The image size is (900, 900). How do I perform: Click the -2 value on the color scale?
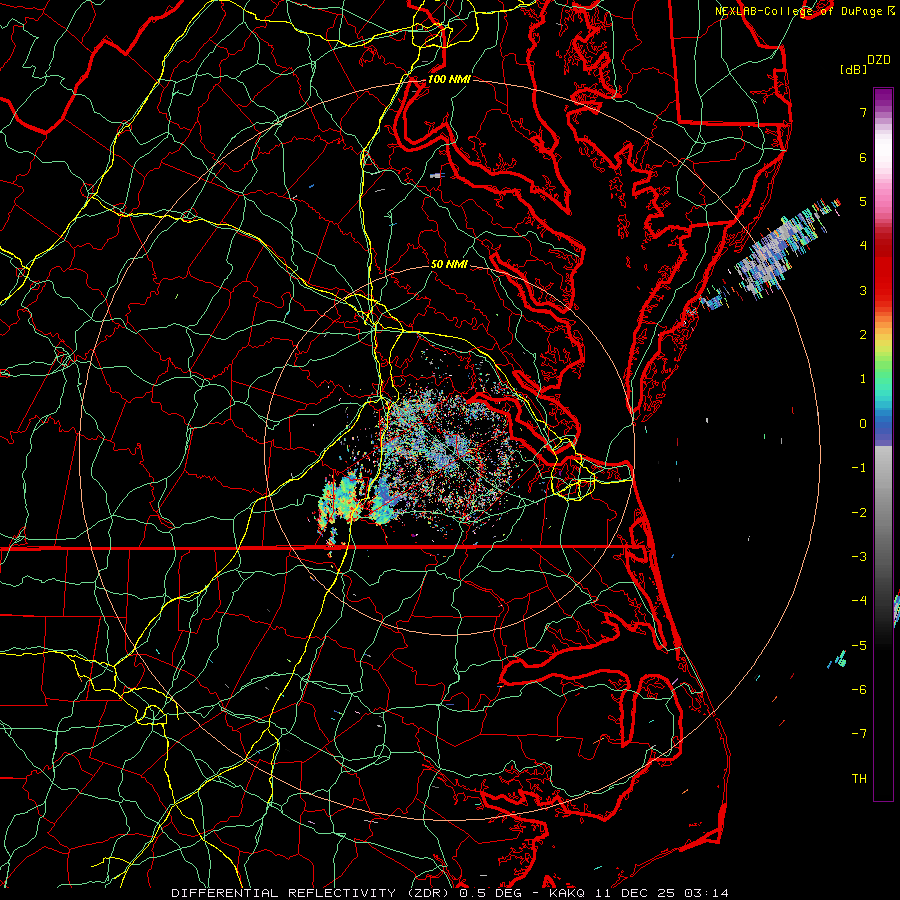tap(859, 513)
